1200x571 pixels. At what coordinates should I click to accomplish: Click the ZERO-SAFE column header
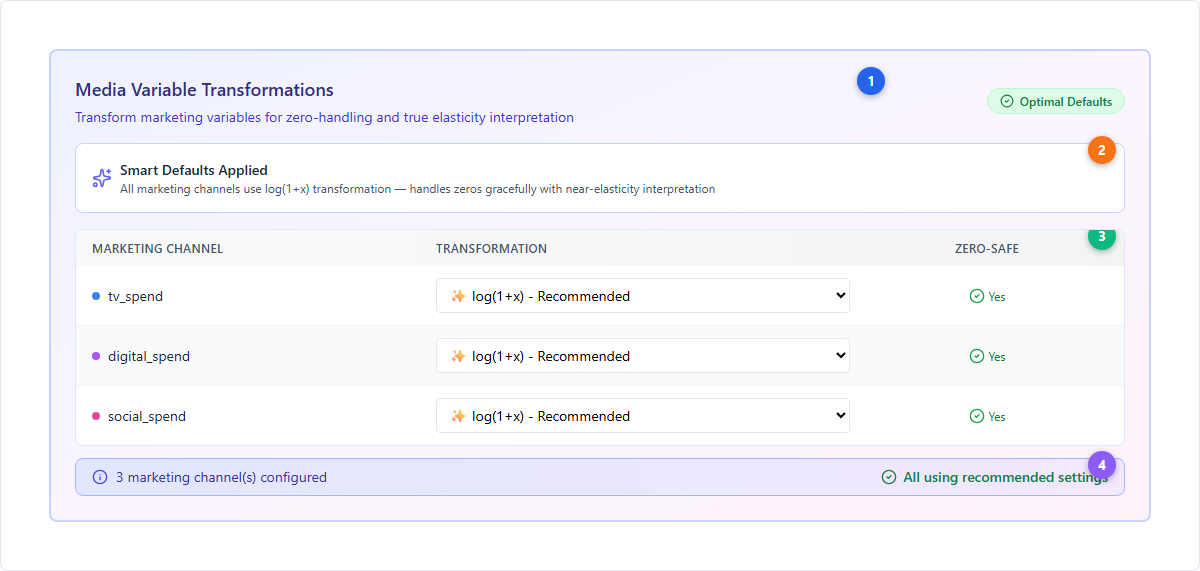[x=987, y=248]
